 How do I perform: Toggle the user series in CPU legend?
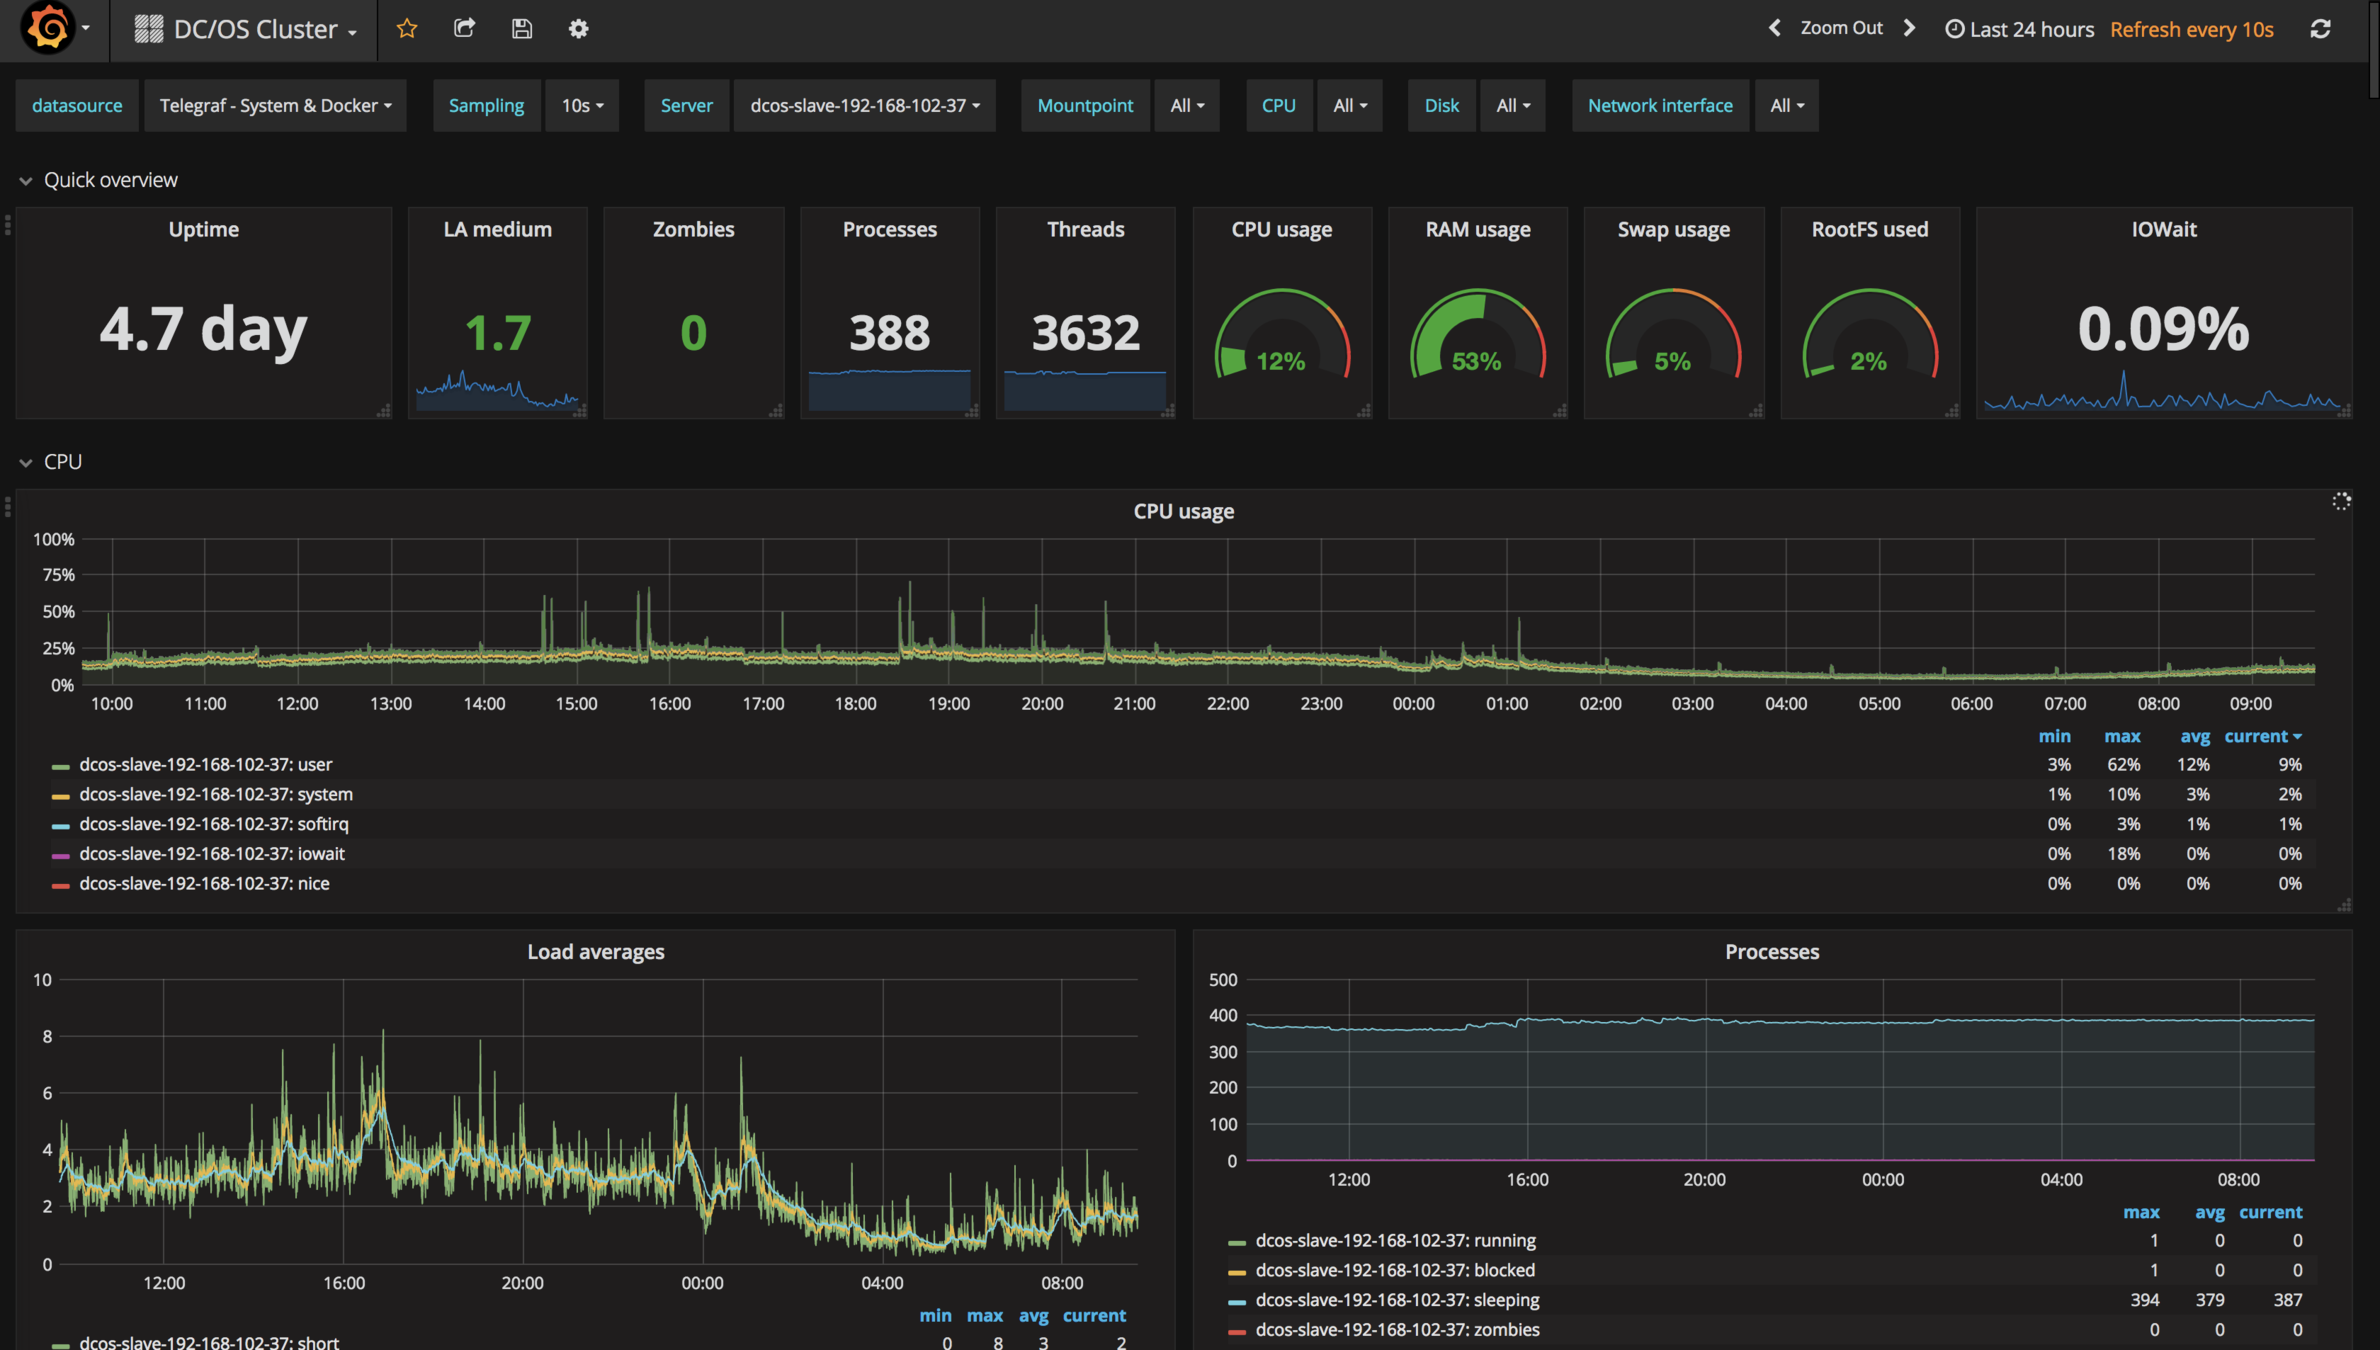(205, 764)
